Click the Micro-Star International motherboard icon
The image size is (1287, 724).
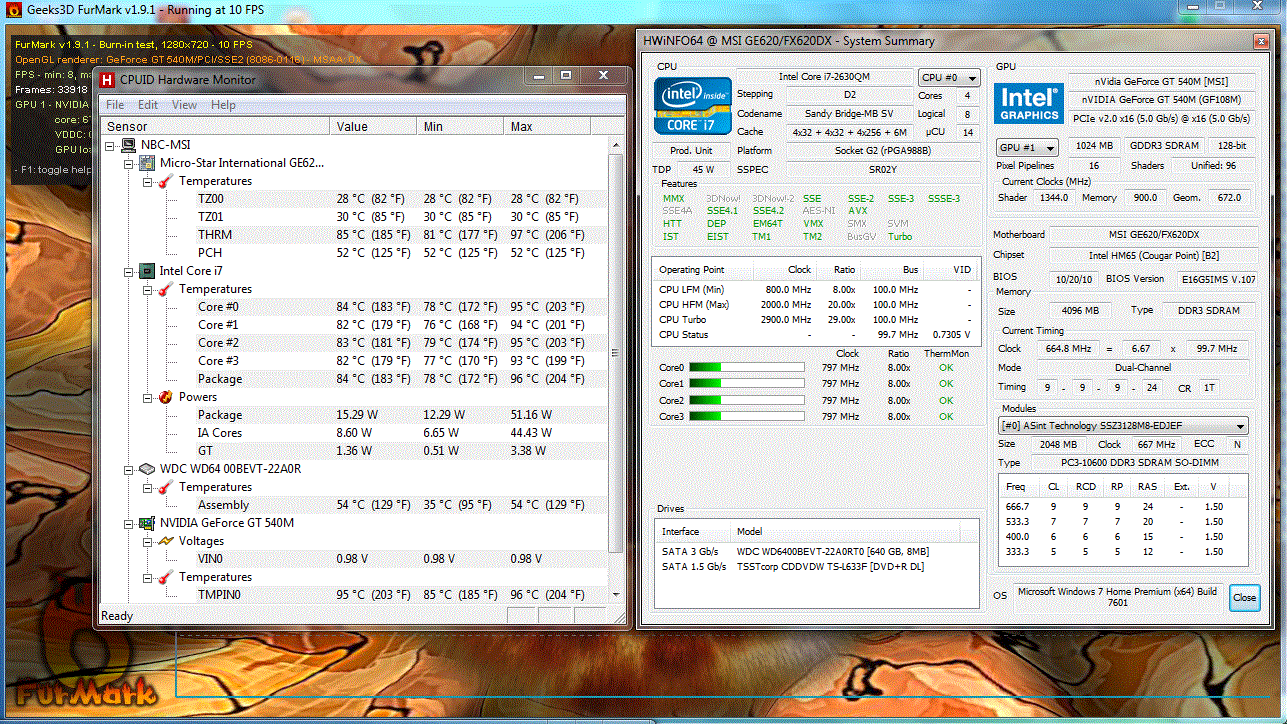click(x=147, y=163)
